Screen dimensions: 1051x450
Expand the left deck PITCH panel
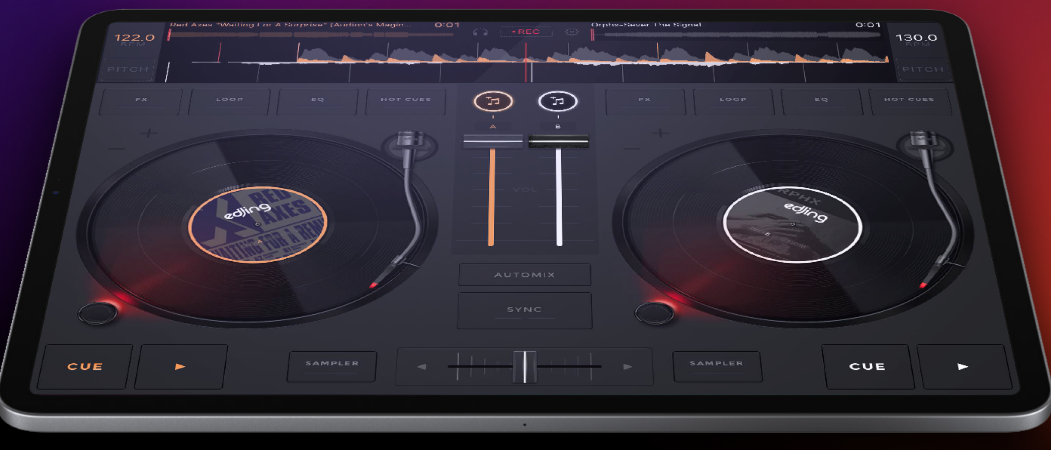(129, 69)
